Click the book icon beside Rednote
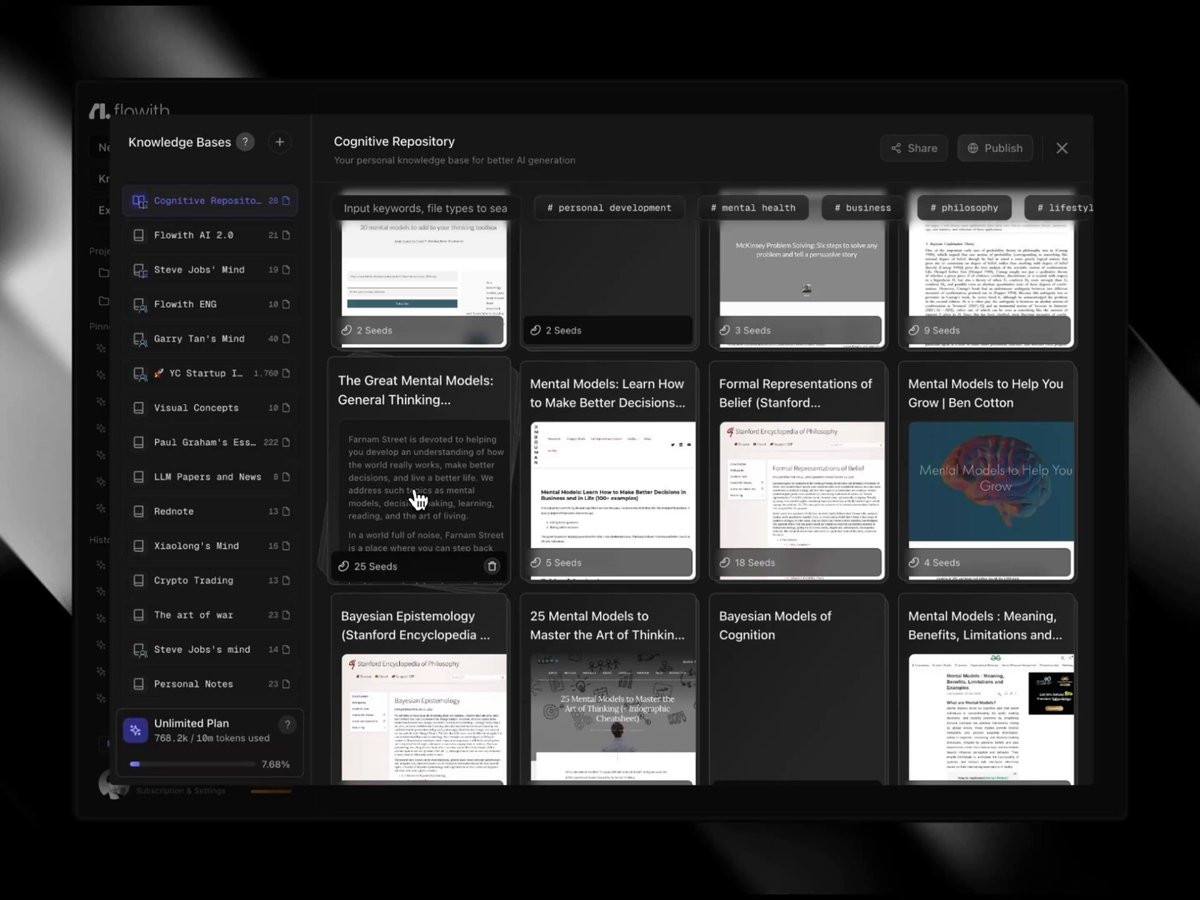1200x900 pixels. coord(140,512)
